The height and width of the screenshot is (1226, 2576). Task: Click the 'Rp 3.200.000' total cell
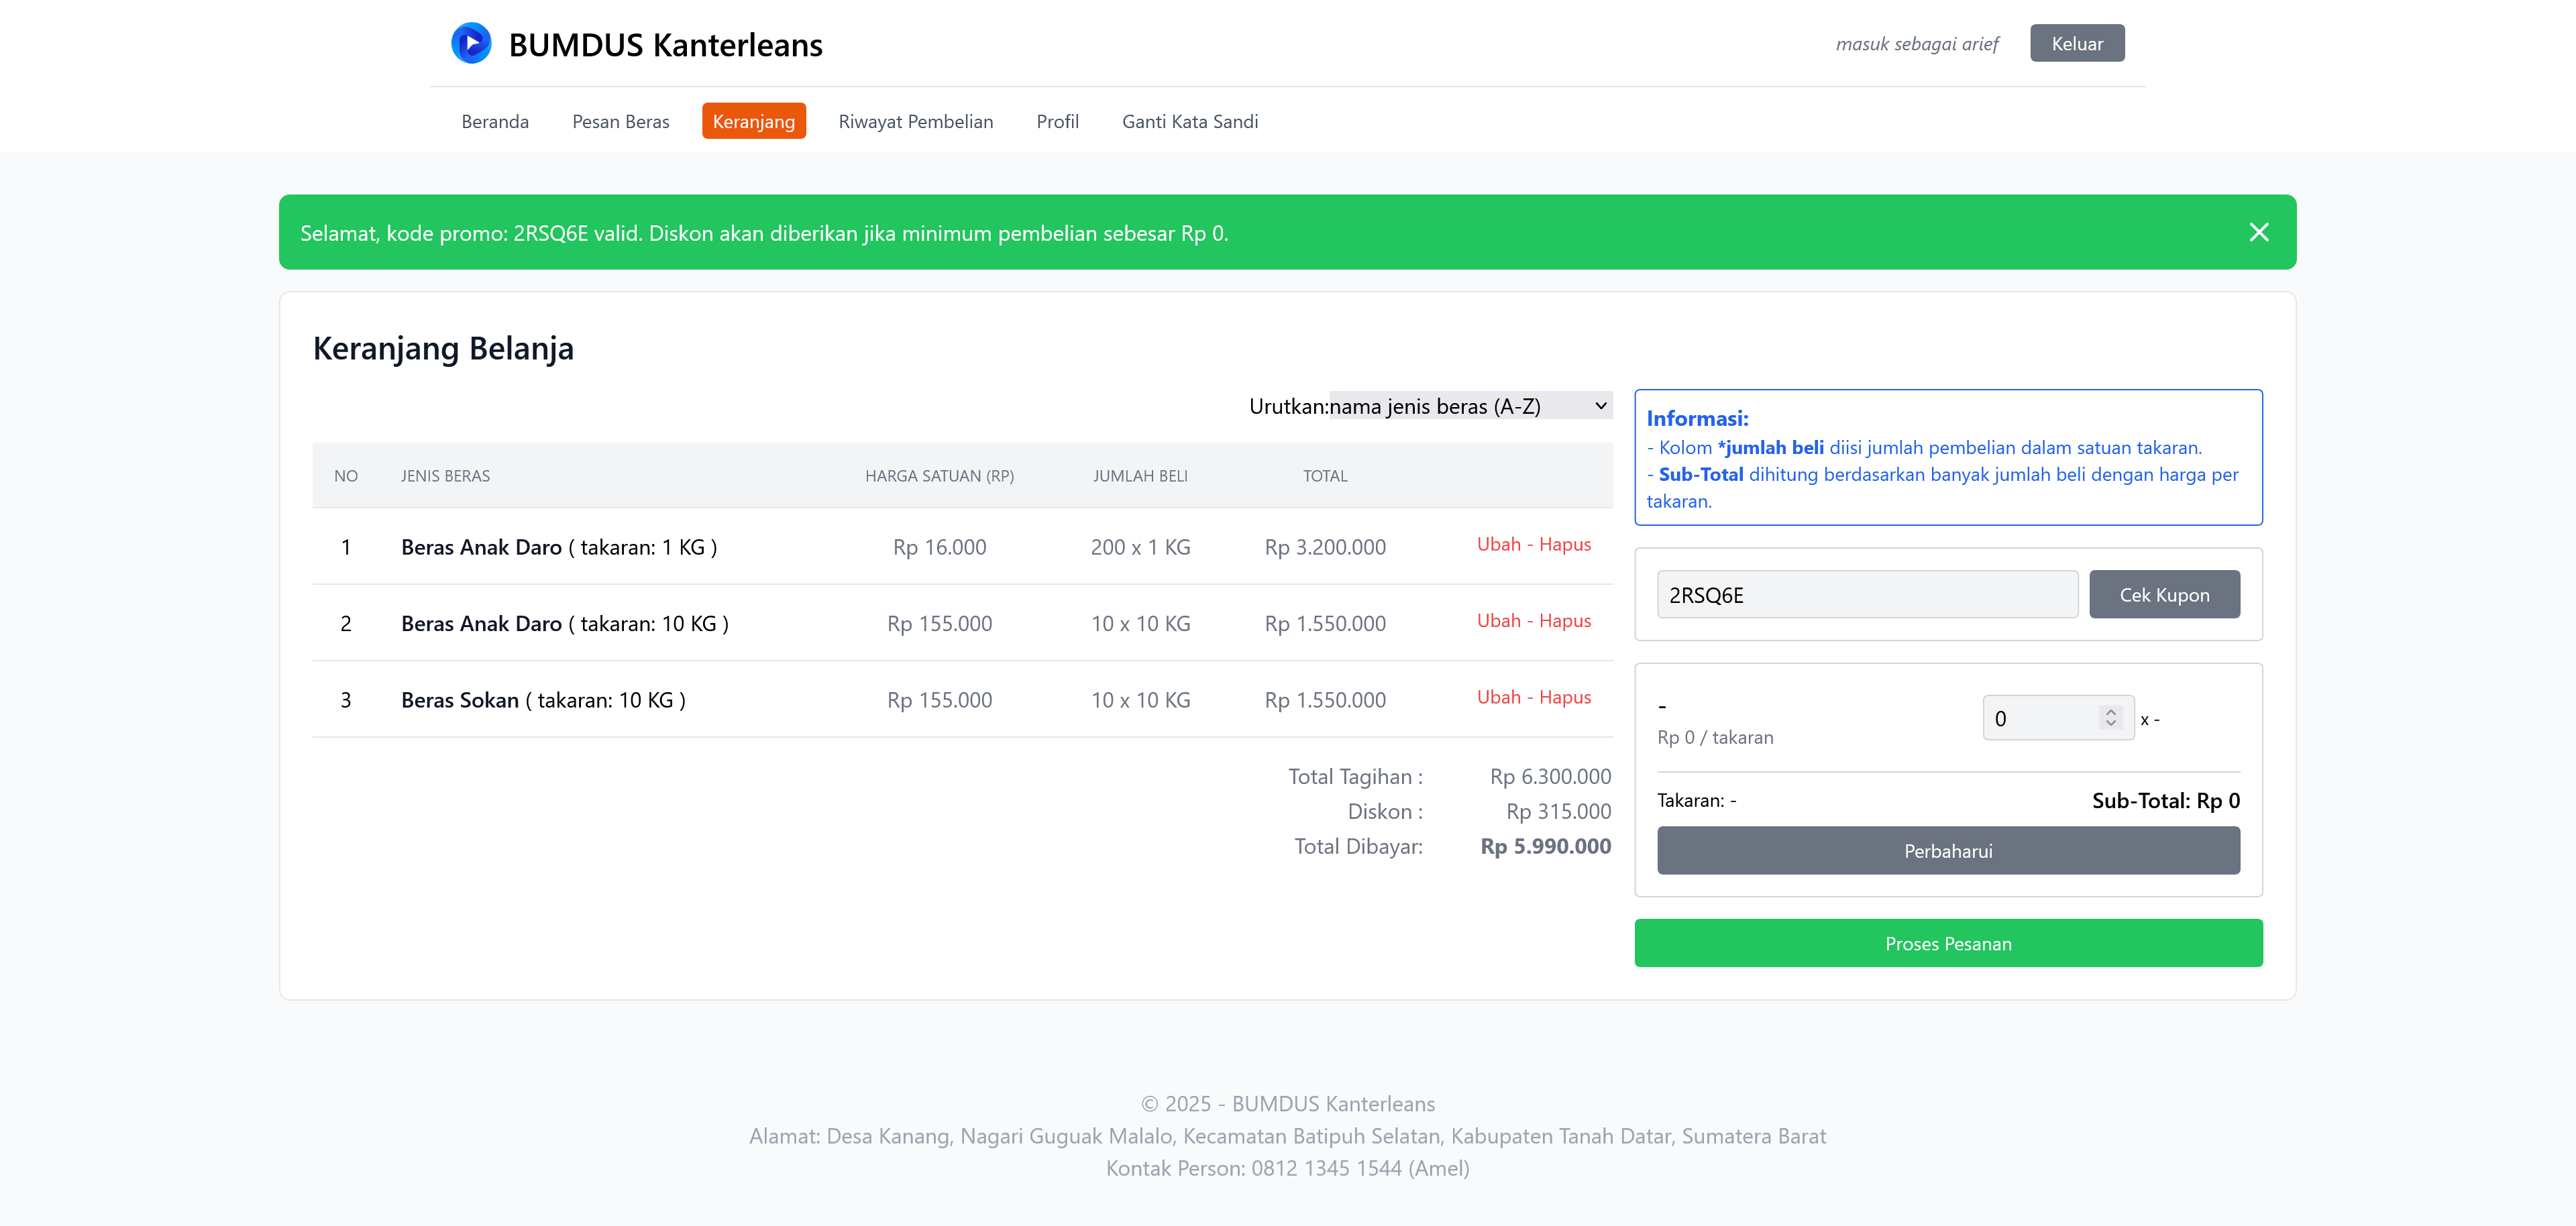point(1325,547)
